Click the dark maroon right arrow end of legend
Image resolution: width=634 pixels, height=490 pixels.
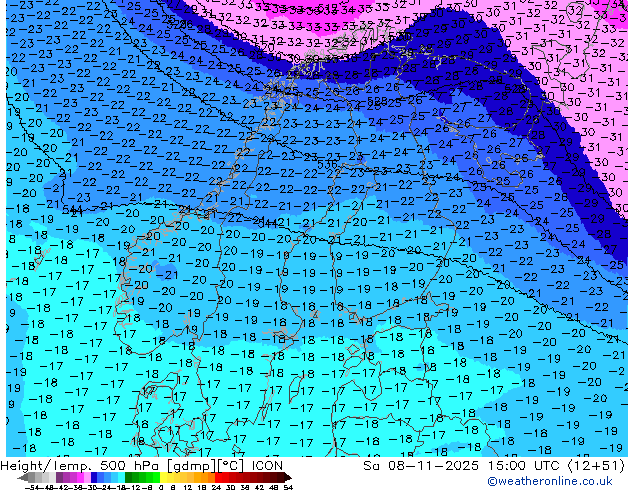pyautogui.click(x=288, y=477)
